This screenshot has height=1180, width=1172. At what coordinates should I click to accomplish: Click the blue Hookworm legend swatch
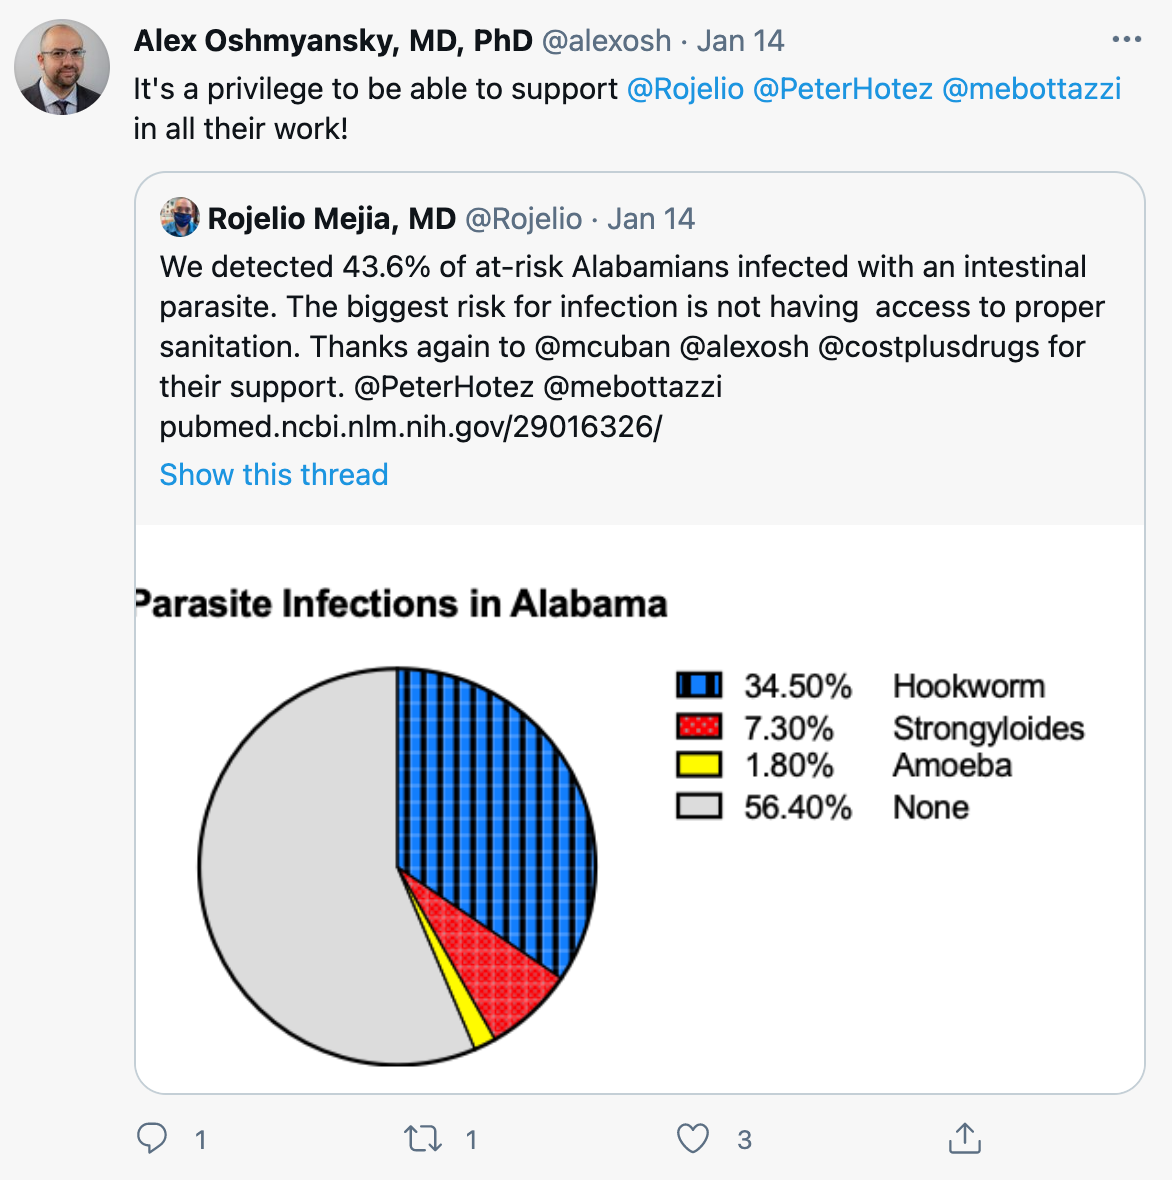coord(699,686)
